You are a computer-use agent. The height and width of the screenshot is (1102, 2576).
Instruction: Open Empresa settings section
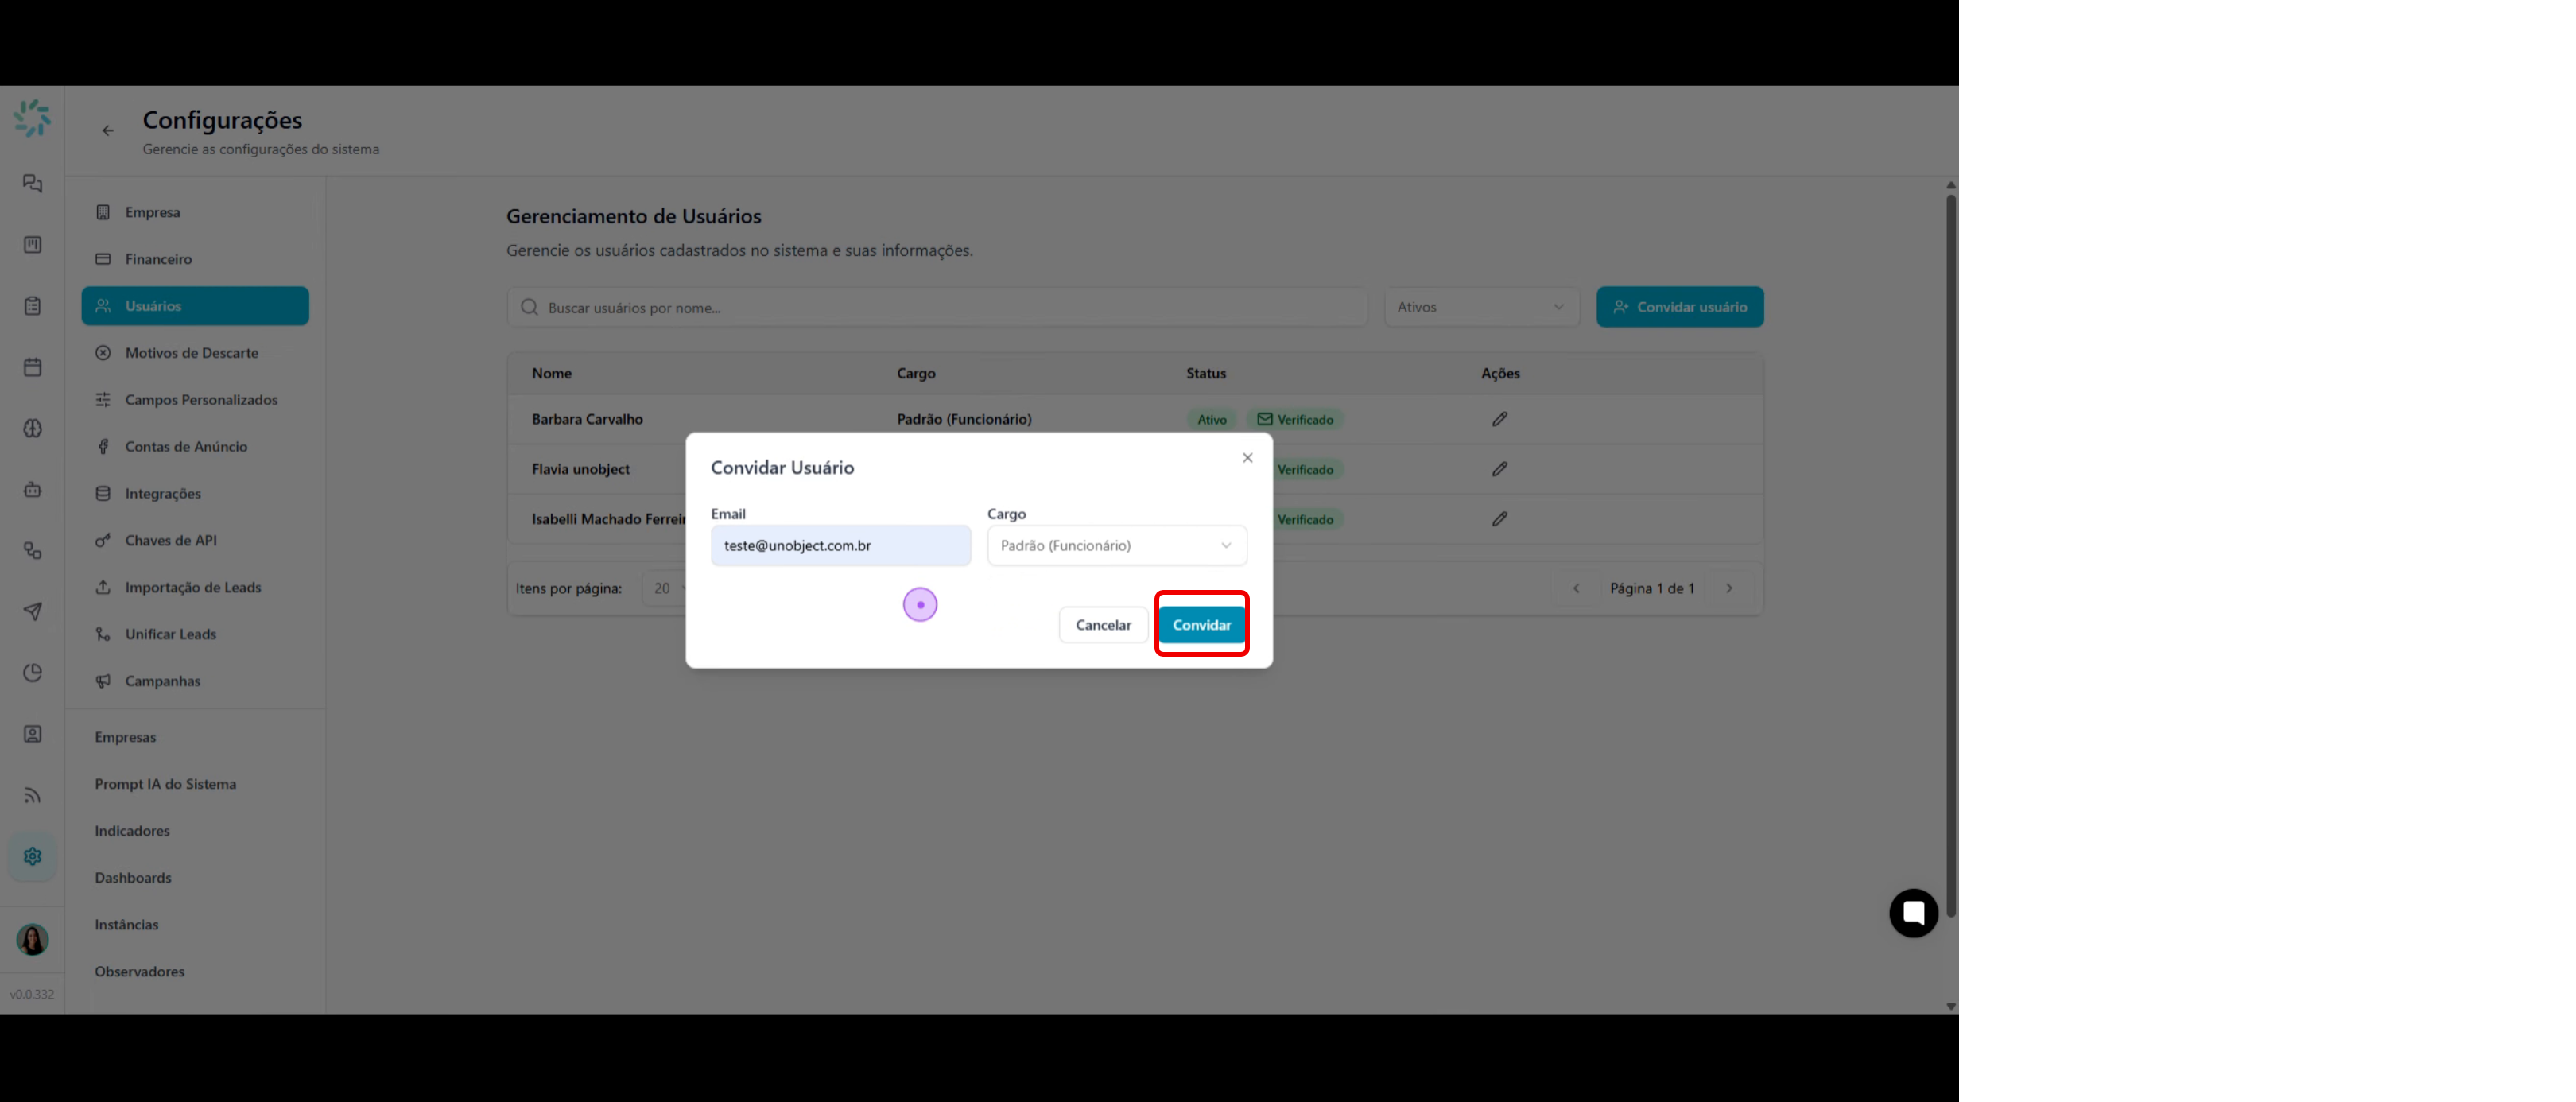pyautogui.click(x=195, y=211)
